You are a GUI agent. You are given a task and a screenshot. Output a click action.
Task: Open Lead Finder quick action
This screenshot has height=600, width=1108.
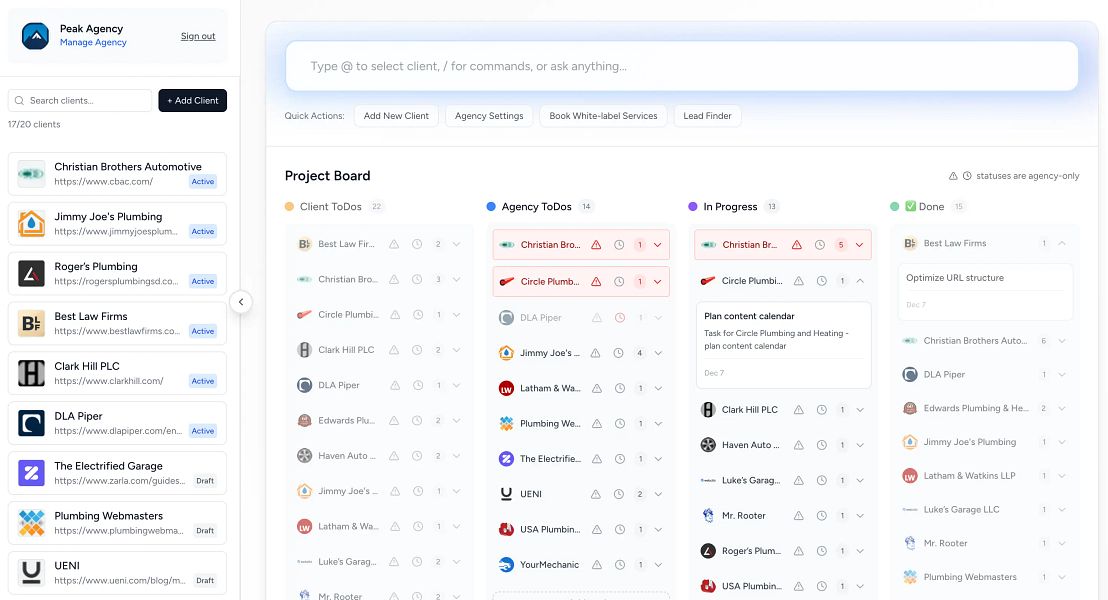[707, 116]
